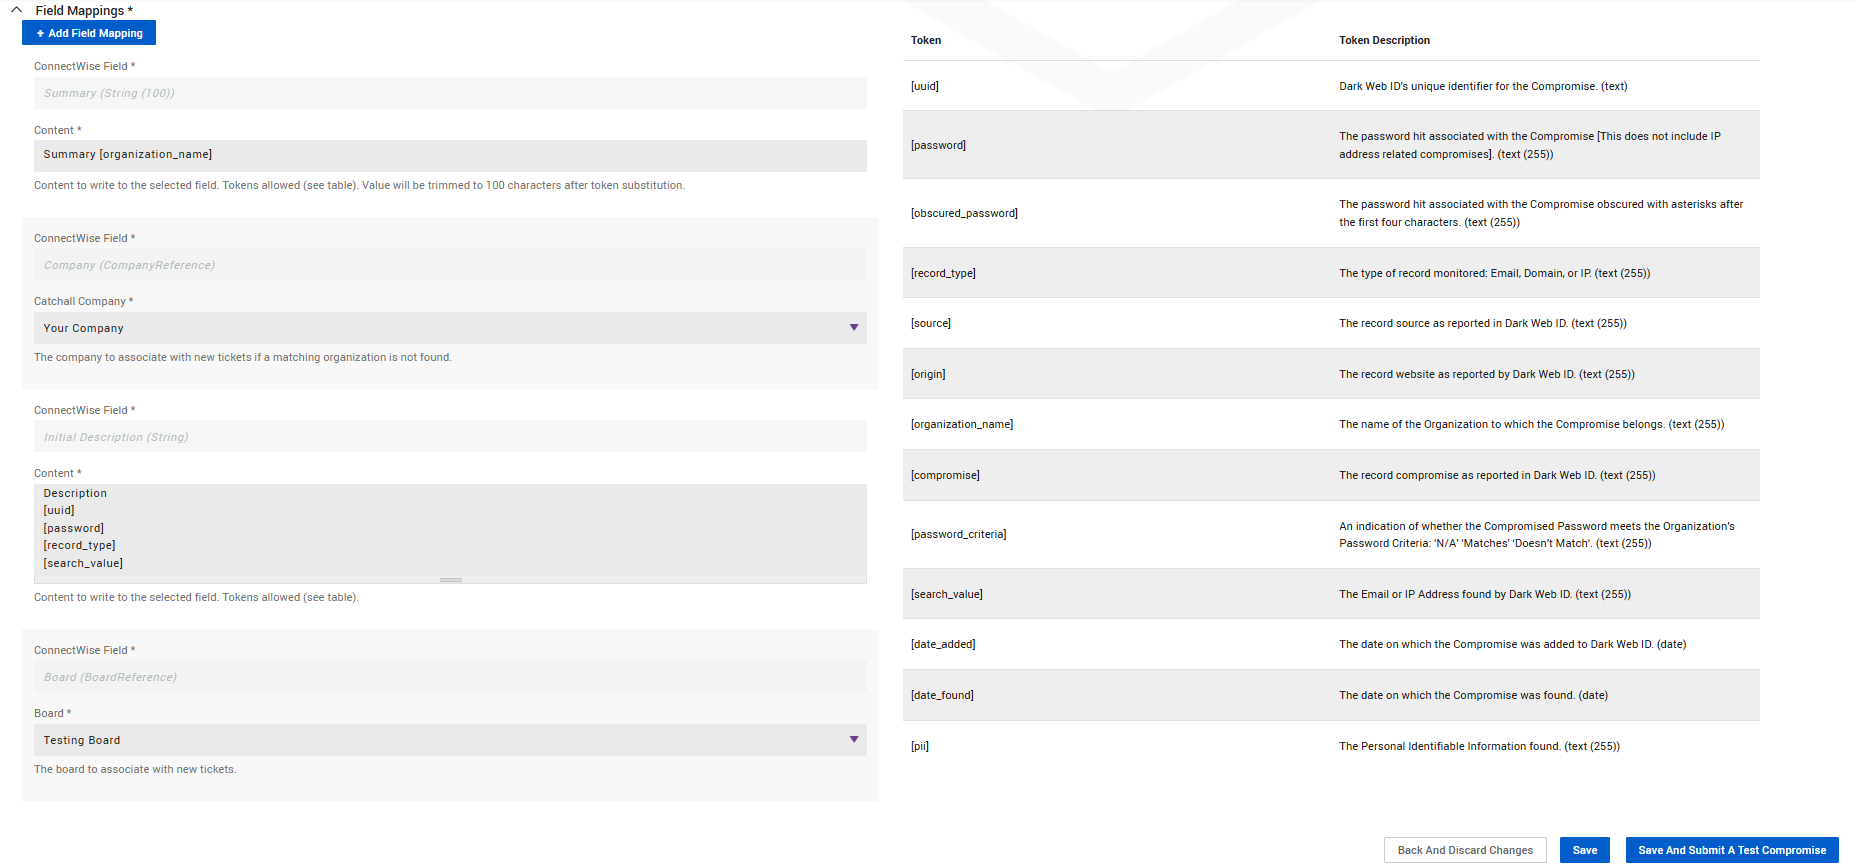Click the Company ConnectWise Field input
1856x867 pixels.
(x=450, y=265)
